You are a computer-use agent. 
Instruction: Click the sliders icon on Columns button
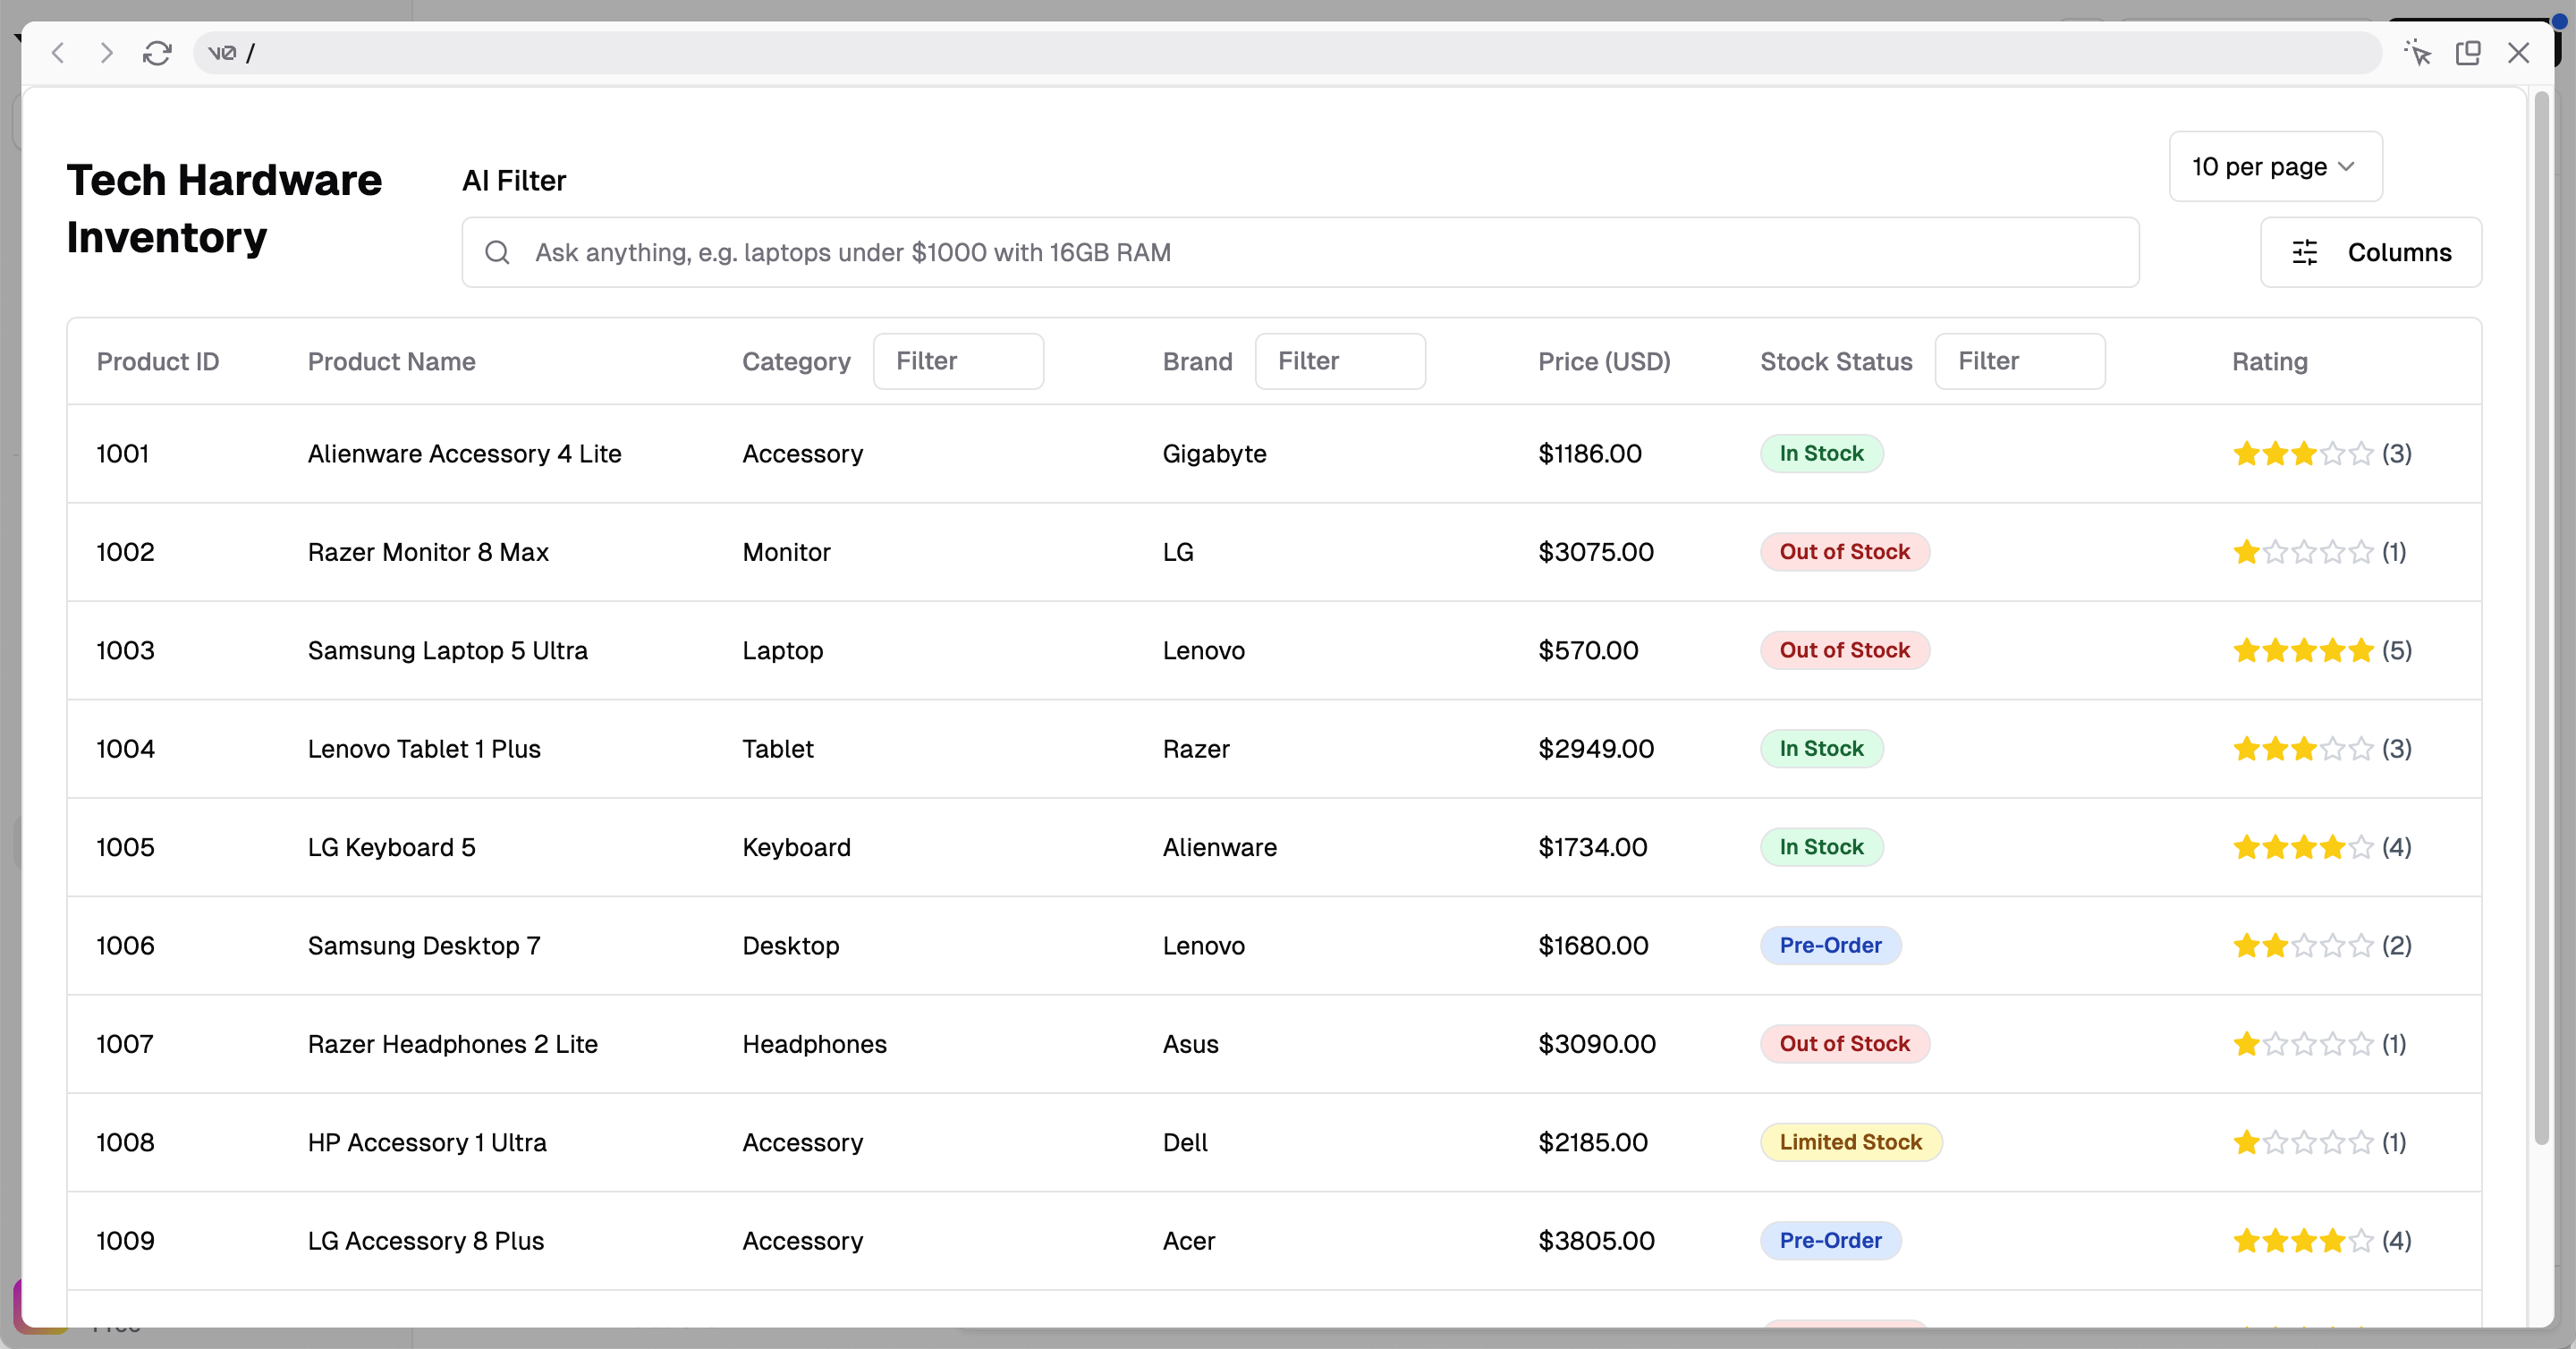2304,253
